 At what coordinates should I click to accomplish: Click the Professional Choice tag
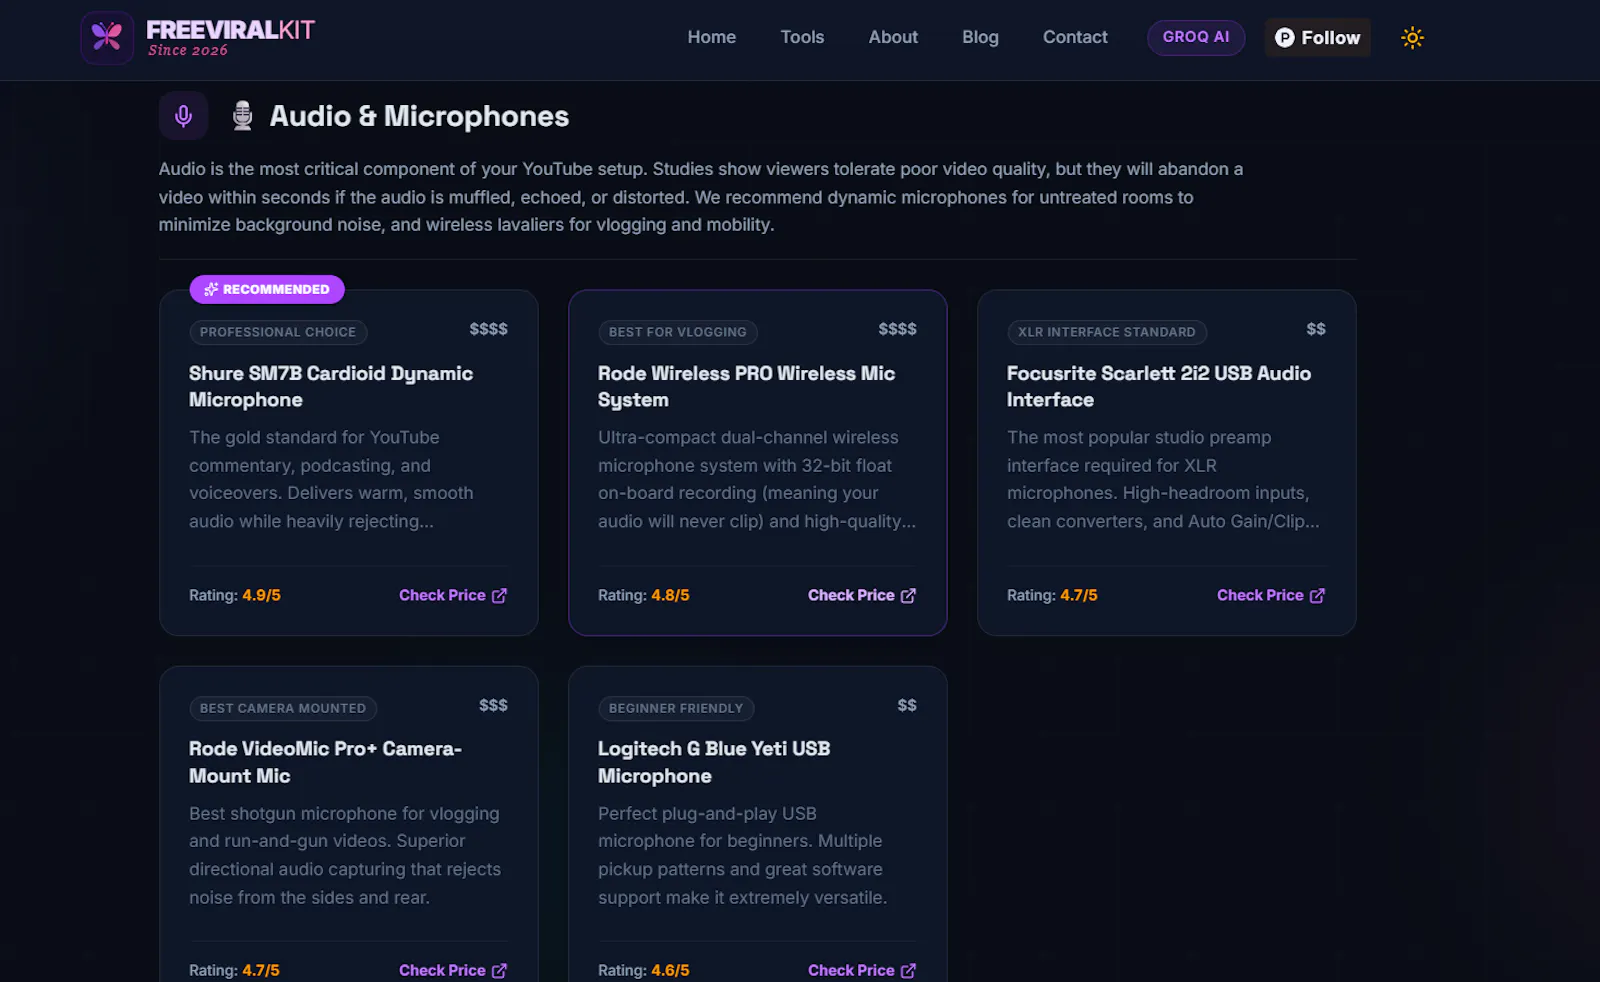coord(278,332)
